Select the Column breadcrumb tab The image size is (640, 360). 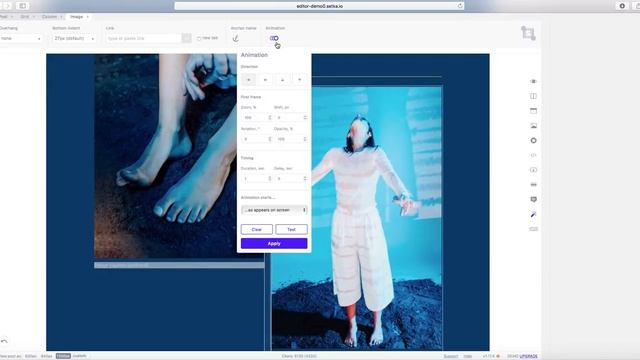[49, 17]
